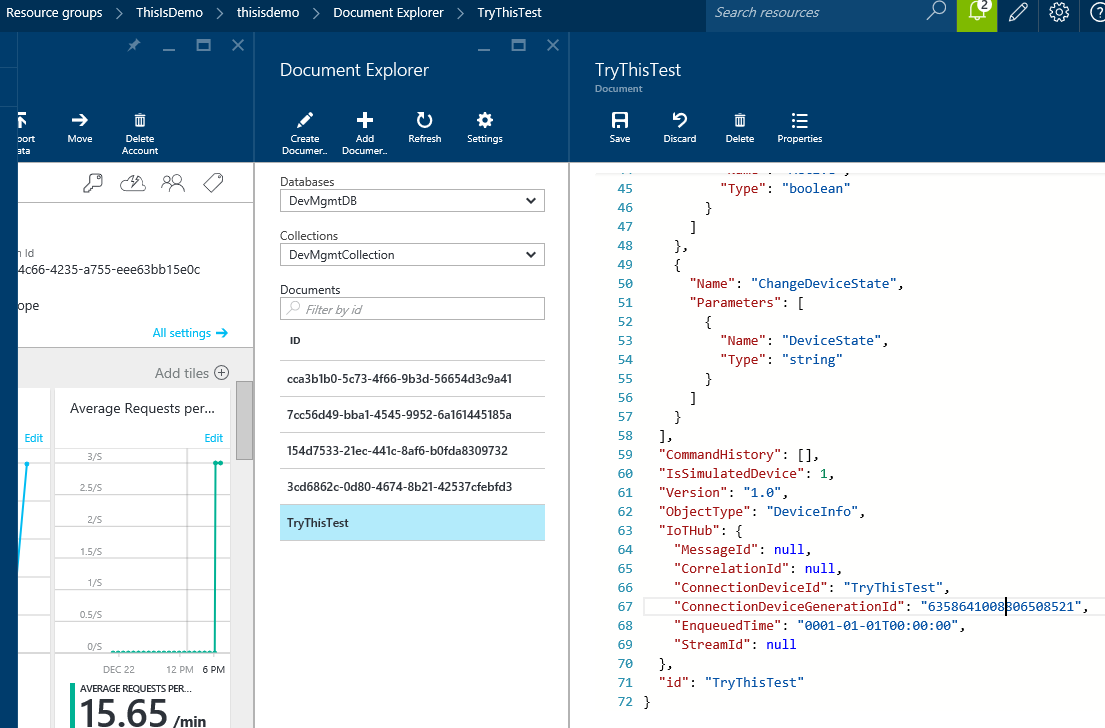
Task: Click the Filter by id field
Action: tap(412, 309)
